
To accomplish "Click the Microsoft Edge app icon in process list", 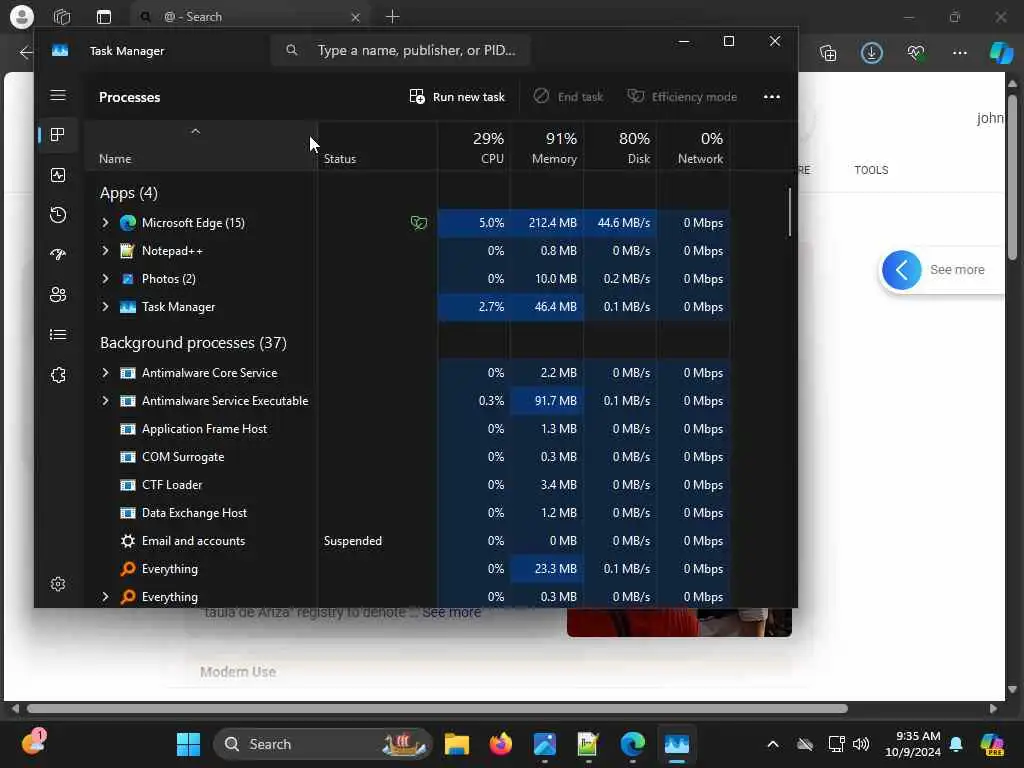I will coord(128,223).
